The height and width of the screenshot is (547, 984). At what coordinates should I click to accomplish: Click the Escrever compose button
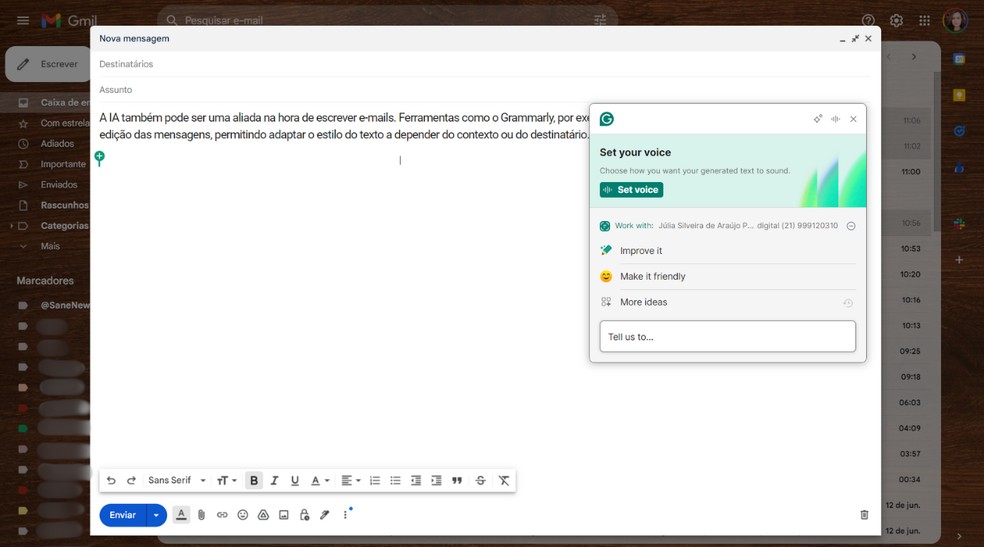tap(49, 64)
